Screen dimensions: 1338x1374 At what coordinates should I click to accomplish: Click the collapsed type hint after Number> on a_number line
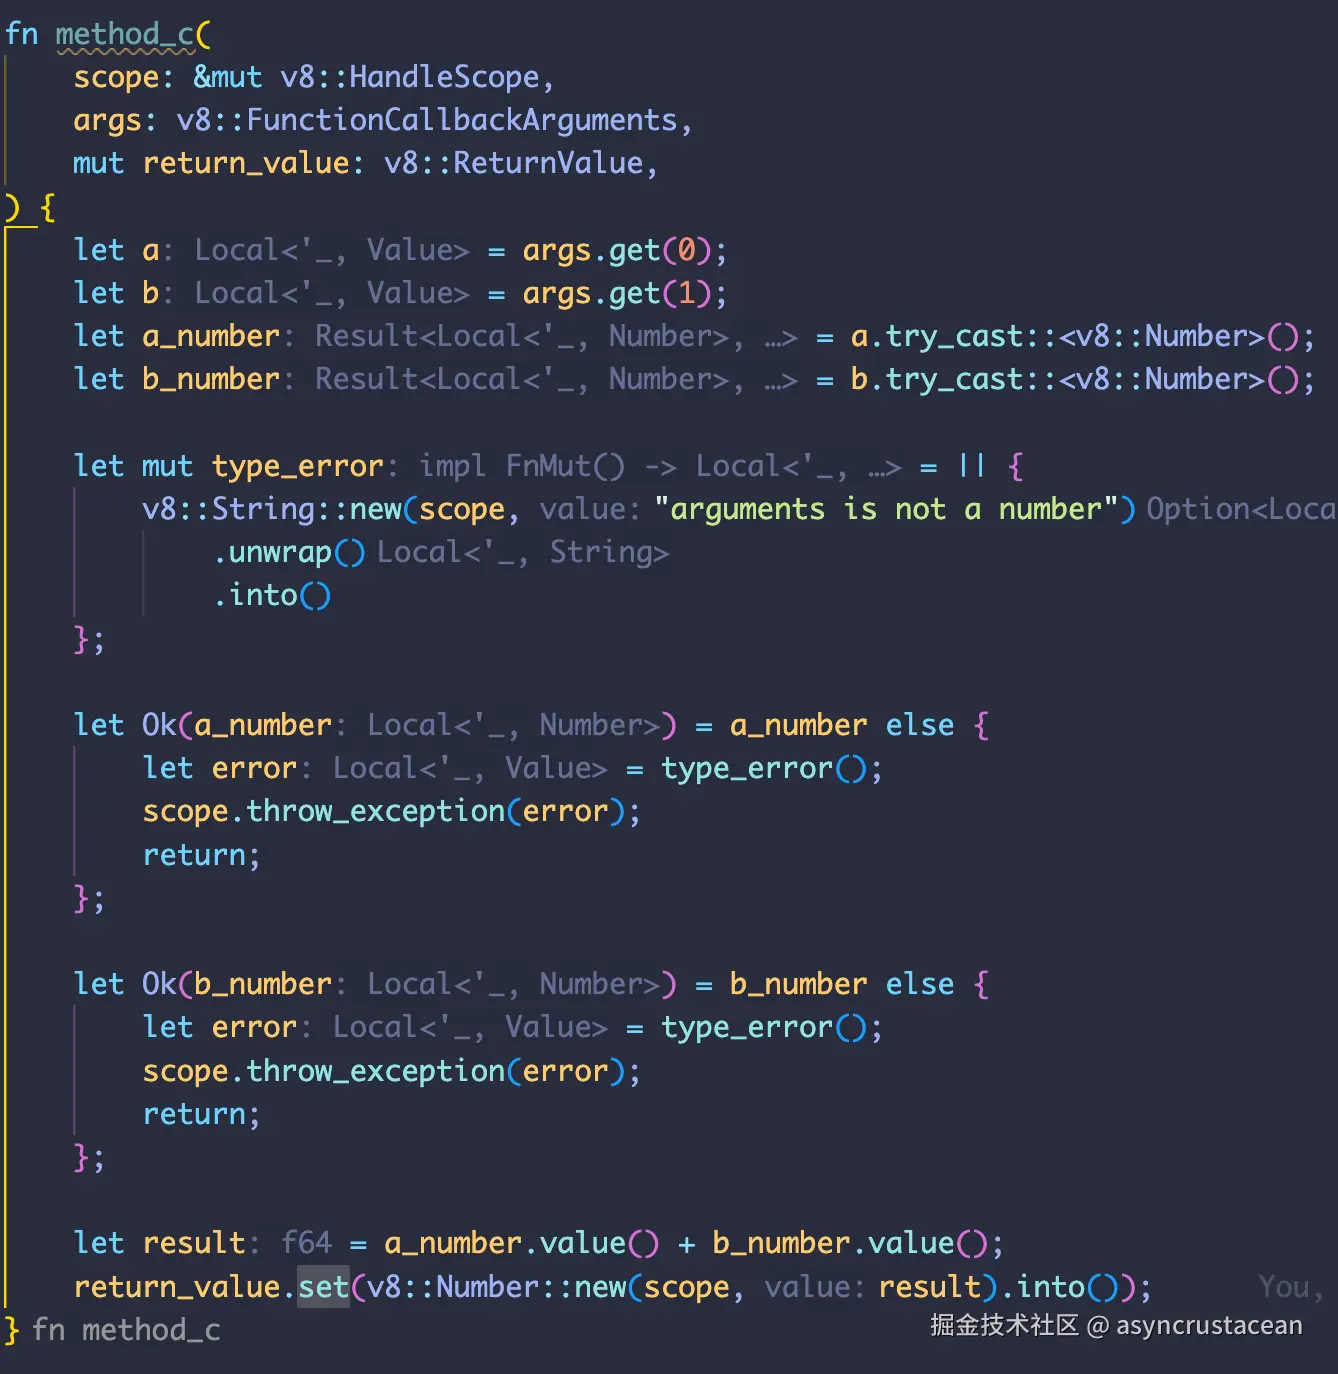(x=780, y=337)
